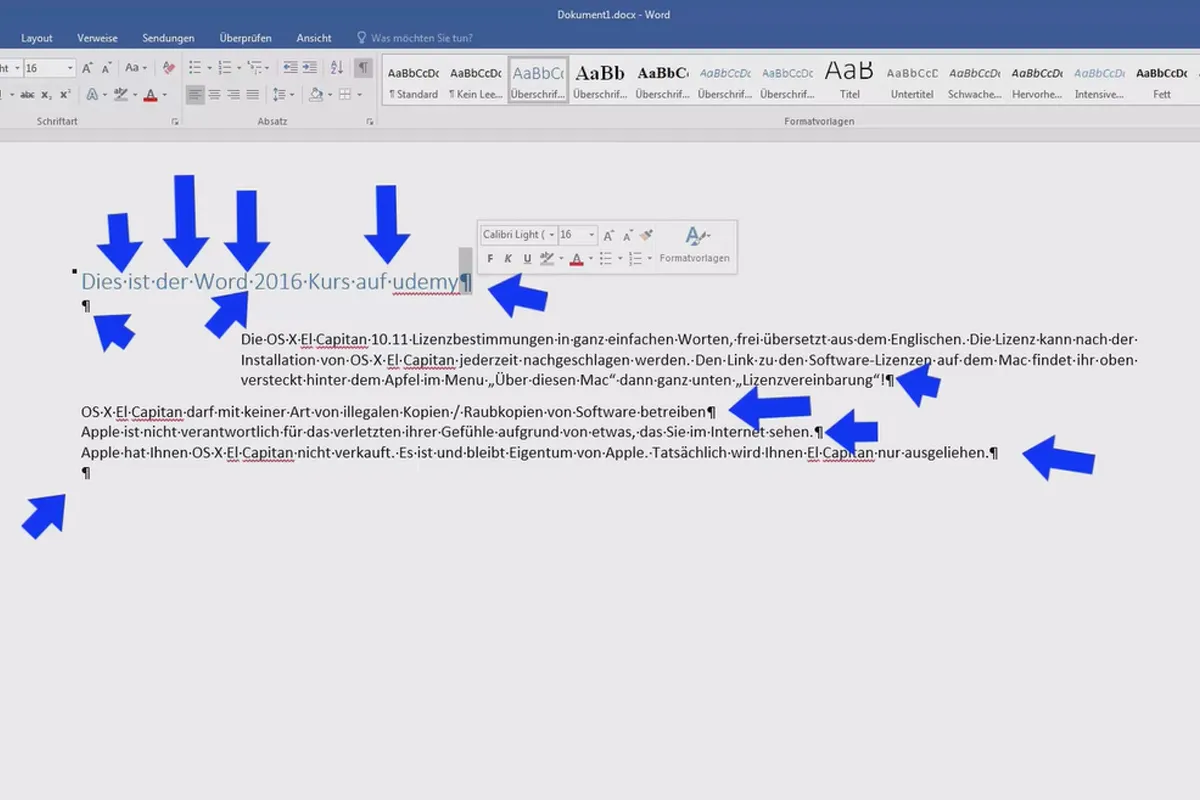
Task: Click format painter brush in mini toolbar
Action: click(x=646, y=235)
